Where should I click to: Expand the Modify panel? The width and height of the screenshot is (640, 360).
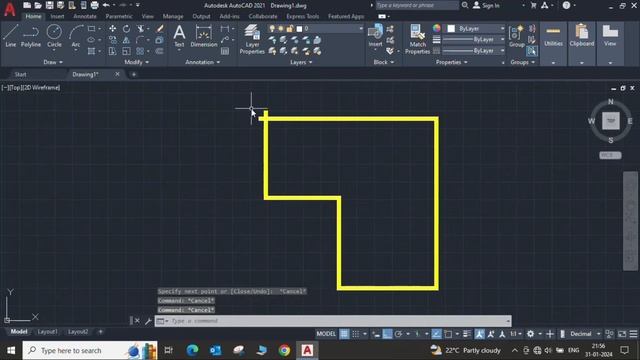coord(136,62)
